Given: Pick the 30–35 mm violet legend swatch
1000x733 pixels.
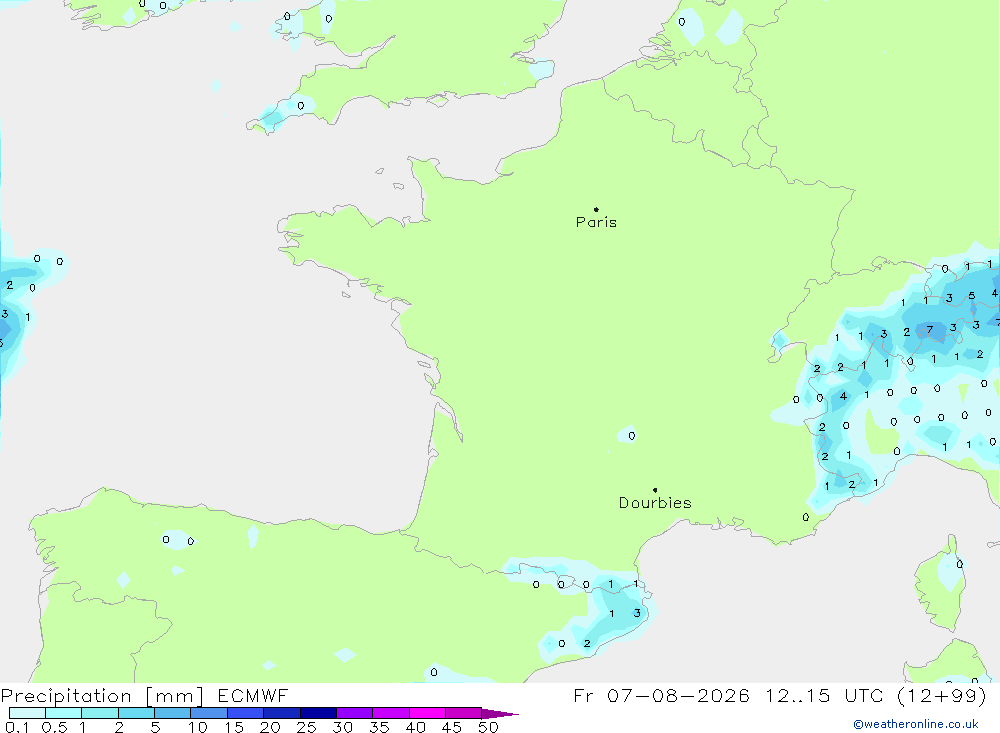Looking at the screenshot, I should (354, 713).
